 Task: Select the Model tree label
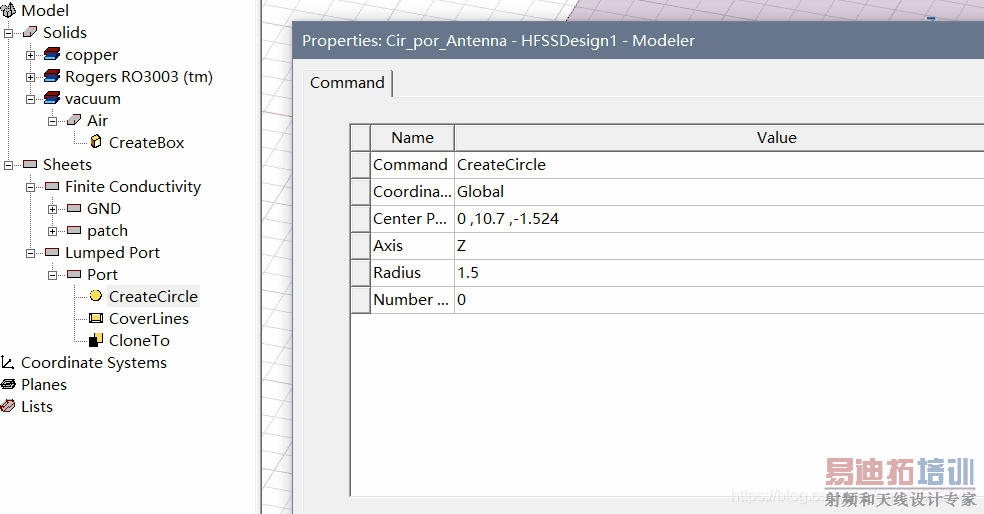pyautogui.click(x=45, y=11)
